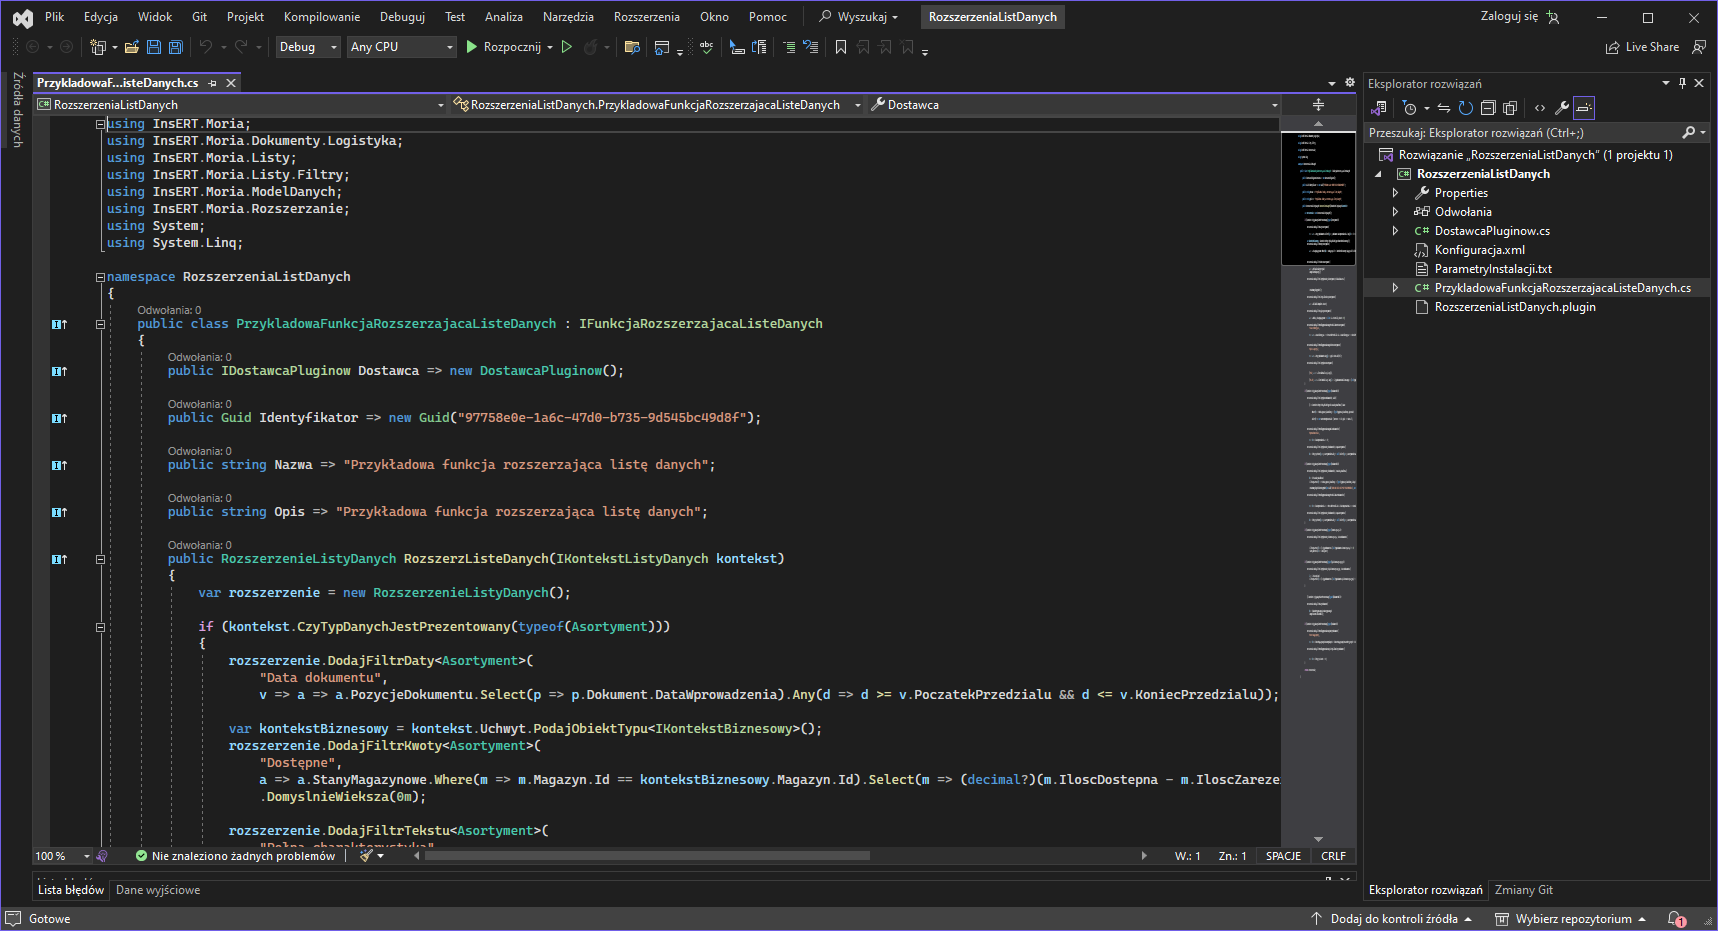Click Collapse All icon in Solution Explorer

coord(1488,108)
